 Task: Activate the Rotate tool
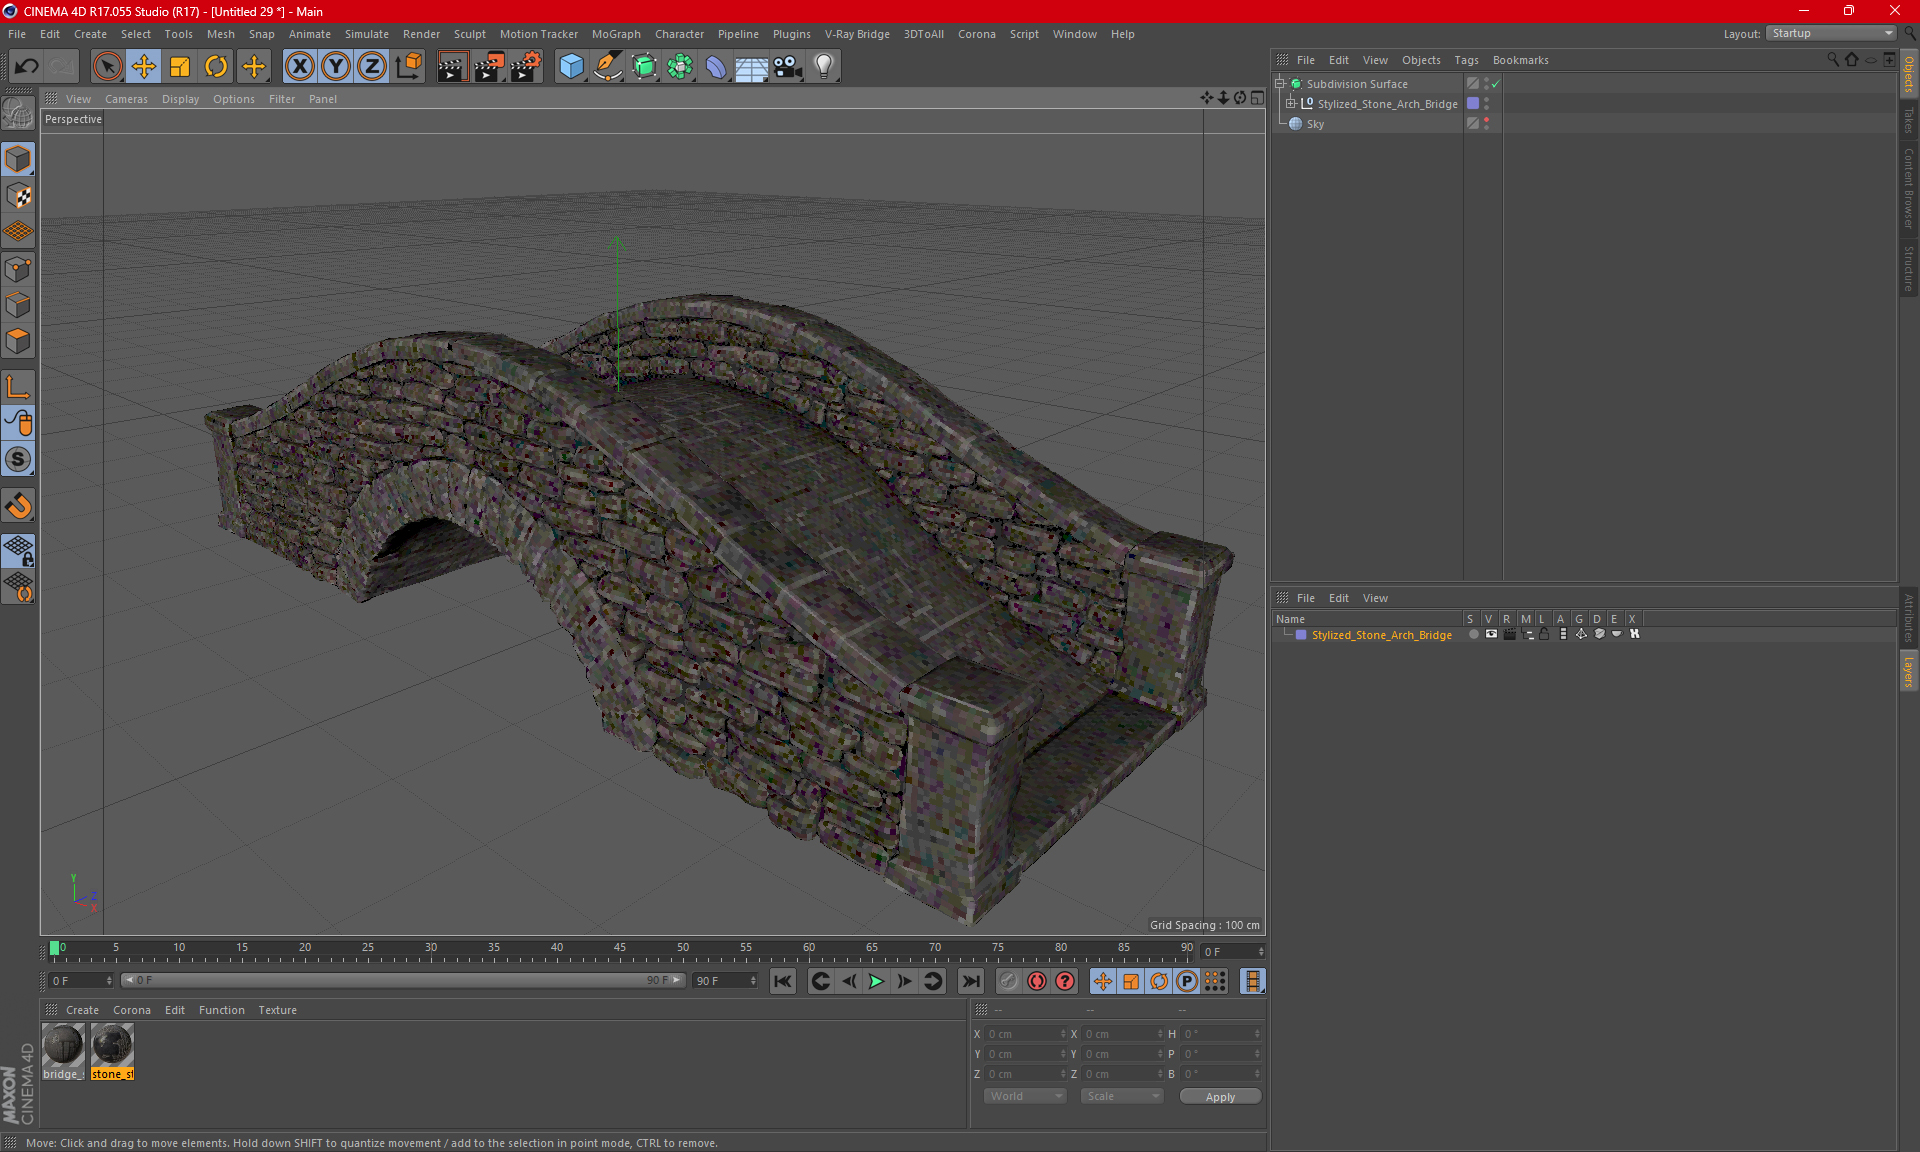point(216,67)
